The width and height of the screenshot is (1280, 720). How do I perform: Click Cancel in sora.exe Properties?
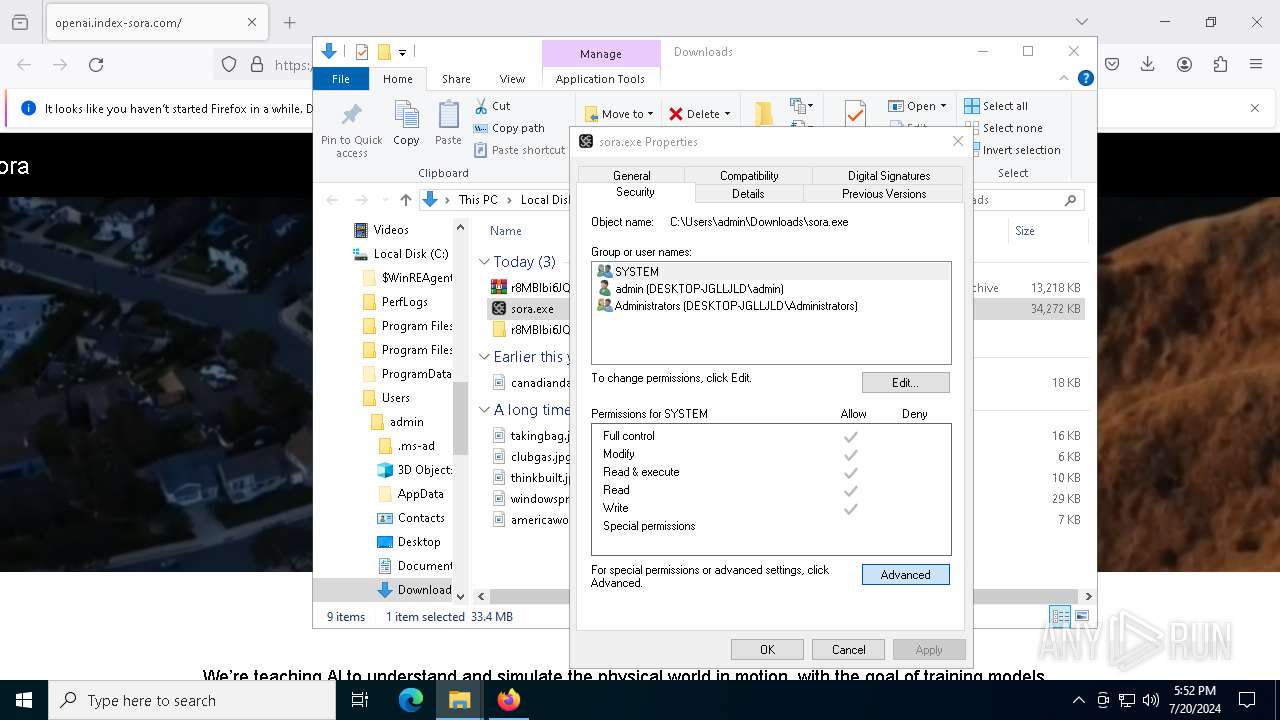[848, 650]
